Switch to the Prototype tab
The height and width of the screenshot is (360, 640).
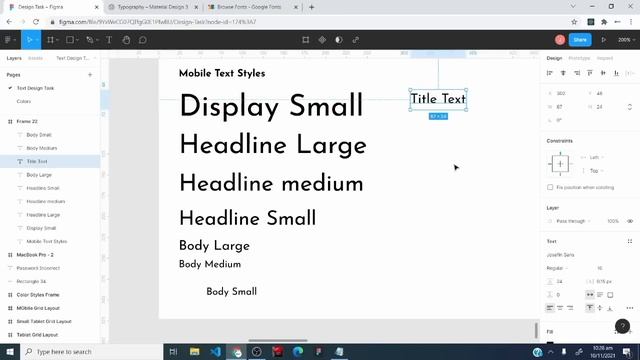point(579,58)
